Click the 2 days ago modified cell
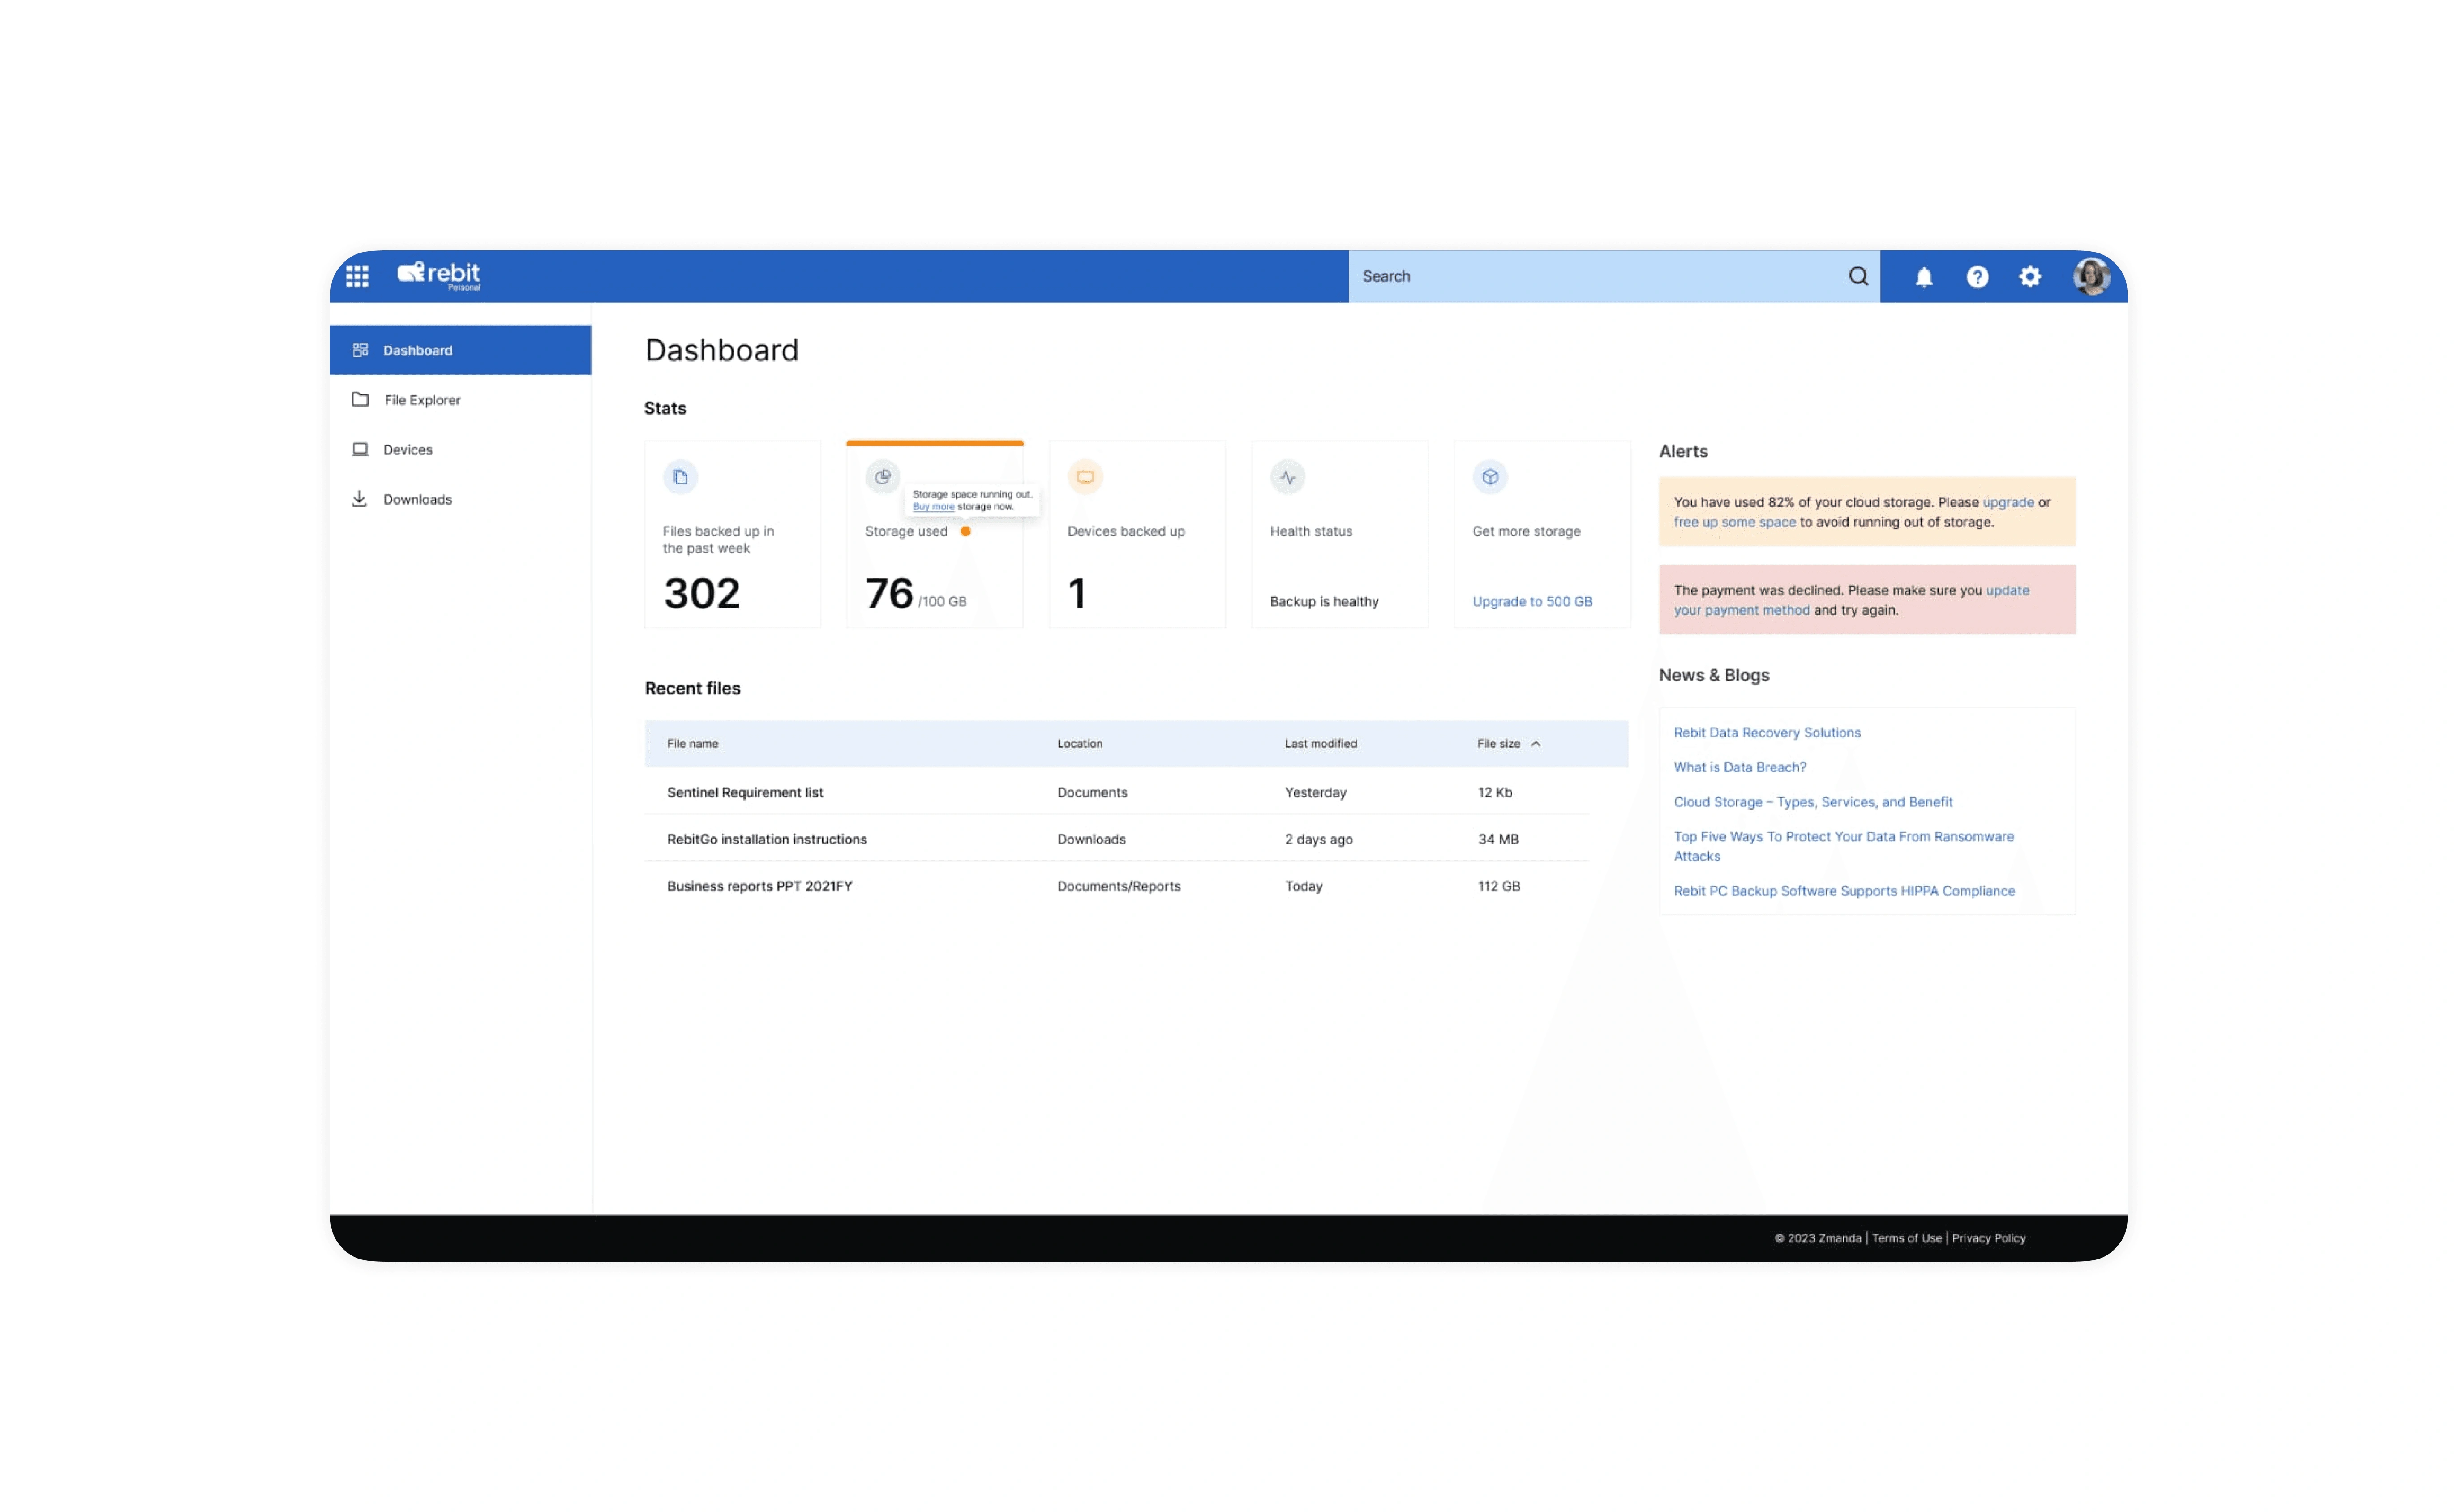This screenshot has width=2458, height=1512. 1318,839
